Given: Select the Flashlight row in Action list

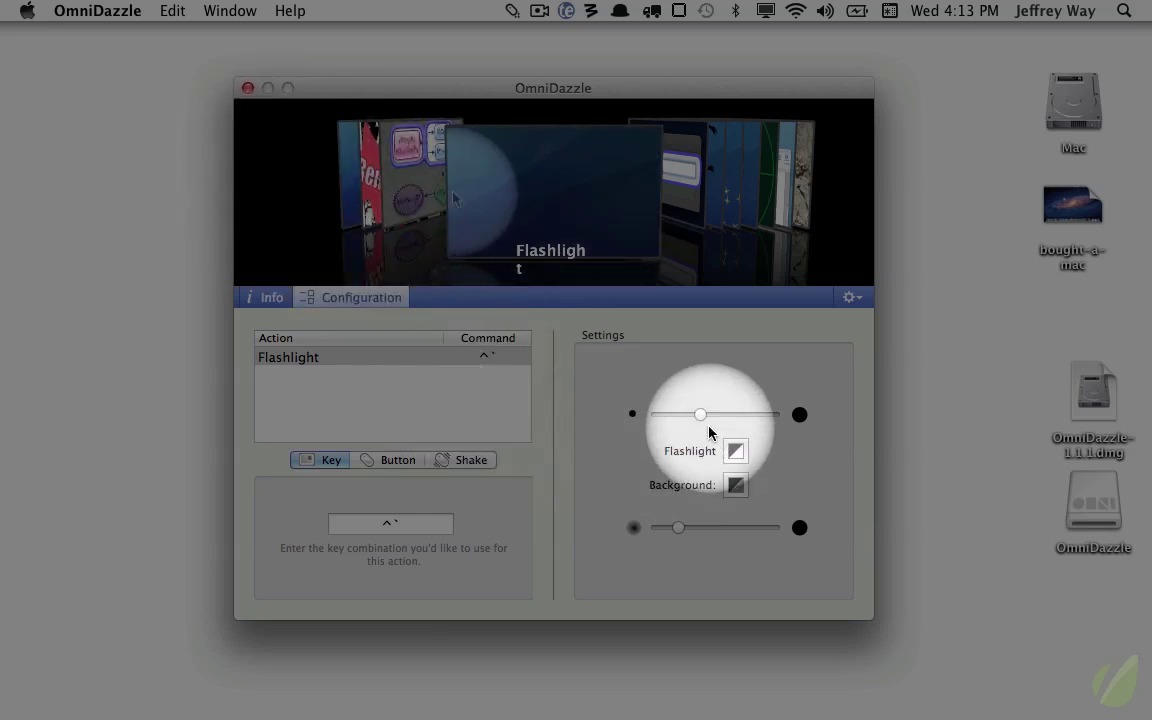Looking at the screenshot, I should (393, 357).
